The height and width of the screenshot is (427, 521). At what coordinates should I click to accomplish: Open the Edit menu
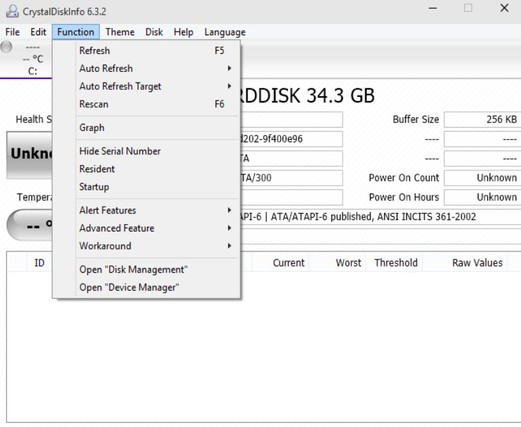click(38, 32)
